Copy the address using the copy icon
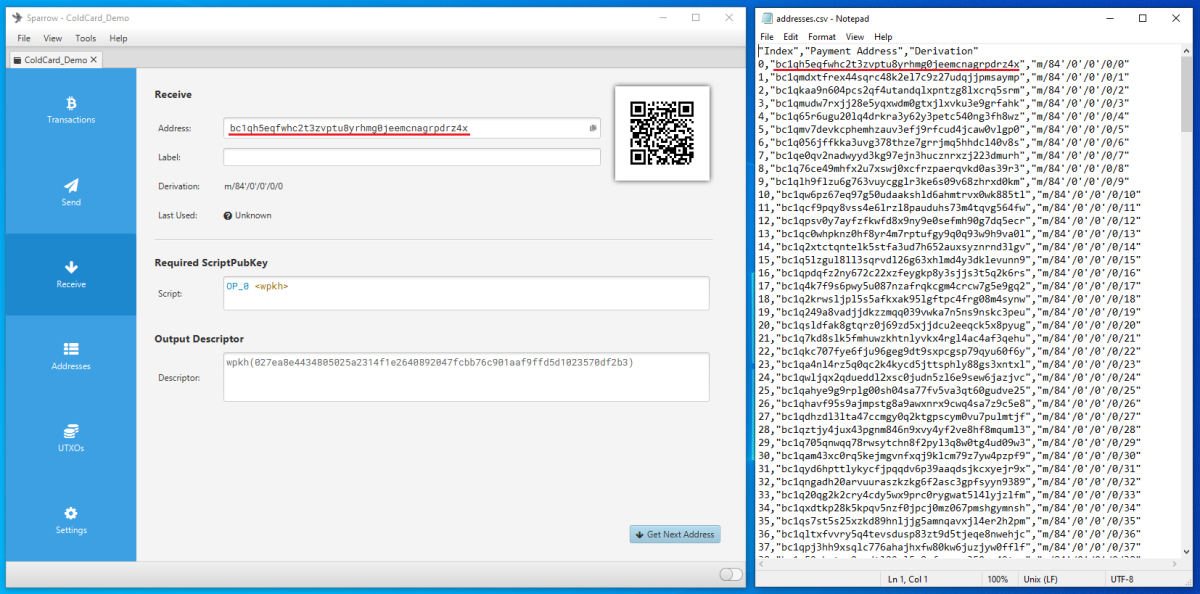The width and height of the screenshot is (1200, 594). (x=593, y=128)
